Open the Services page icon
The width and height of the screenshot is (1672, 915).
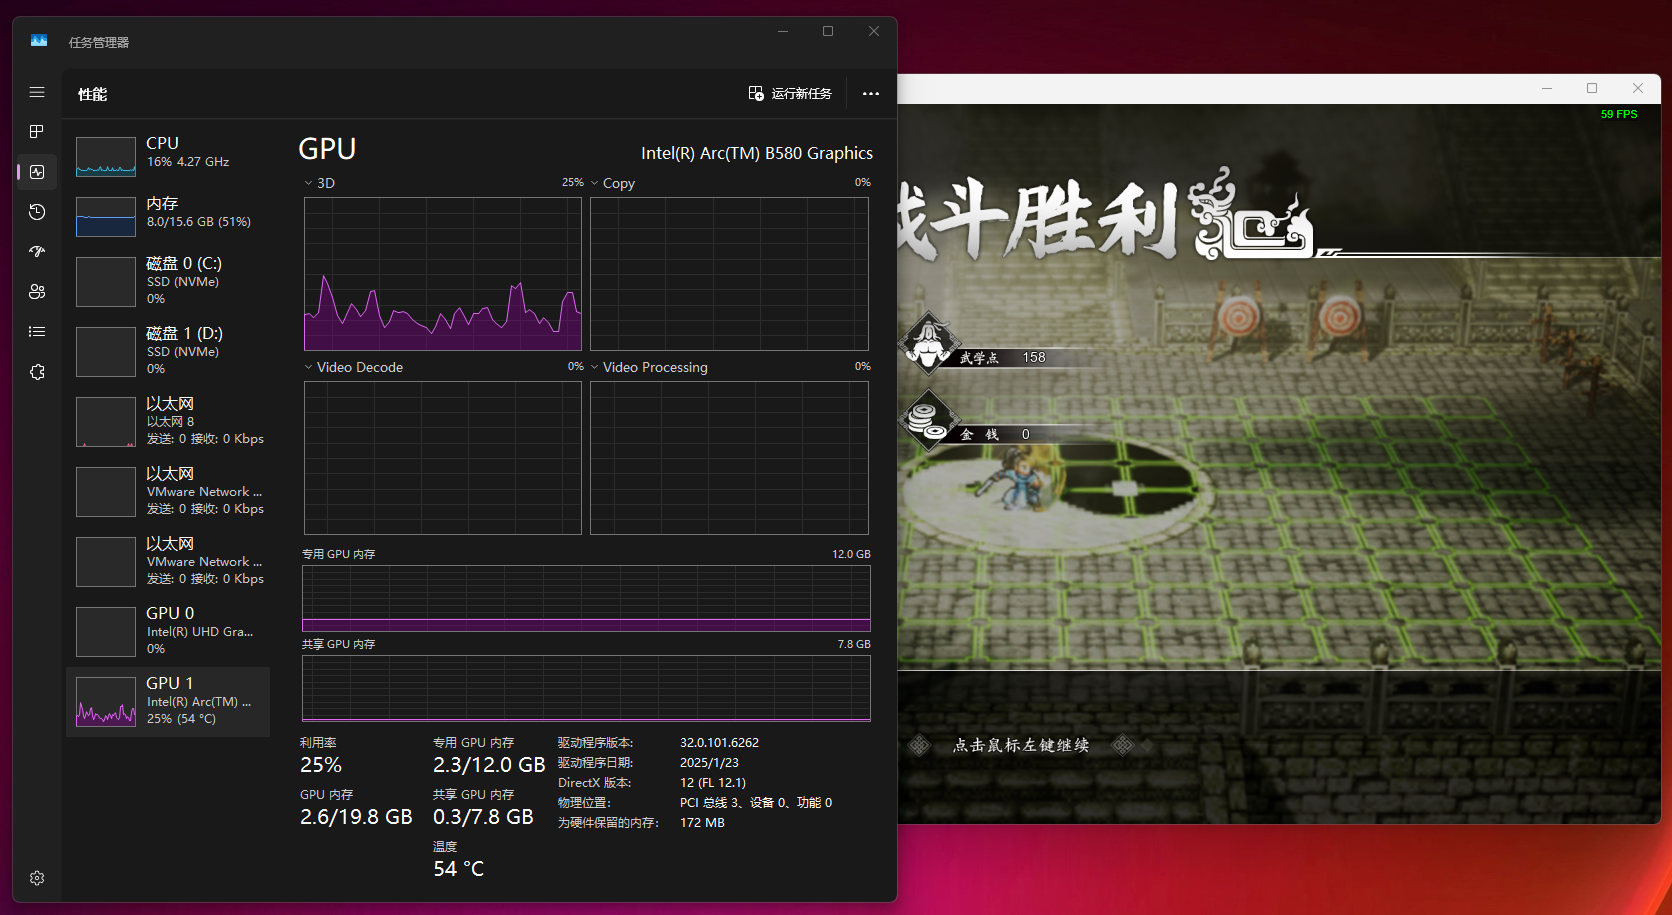(37, 372)
